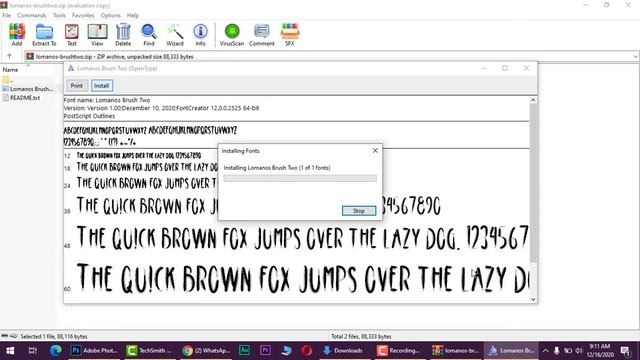Open Adobe Premiere Pro from taskbar
640x360 pixels.
[x=265, y=351]
